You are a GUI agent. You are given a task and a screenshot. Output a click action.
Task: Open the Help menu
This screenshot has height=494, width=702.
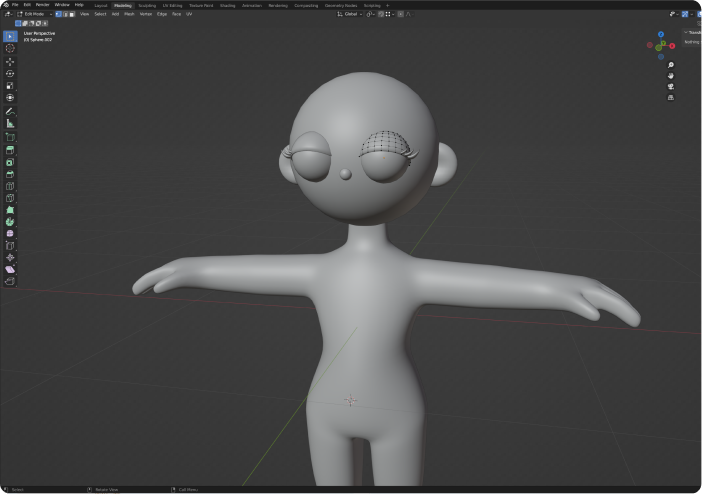[x=79, y=5]
